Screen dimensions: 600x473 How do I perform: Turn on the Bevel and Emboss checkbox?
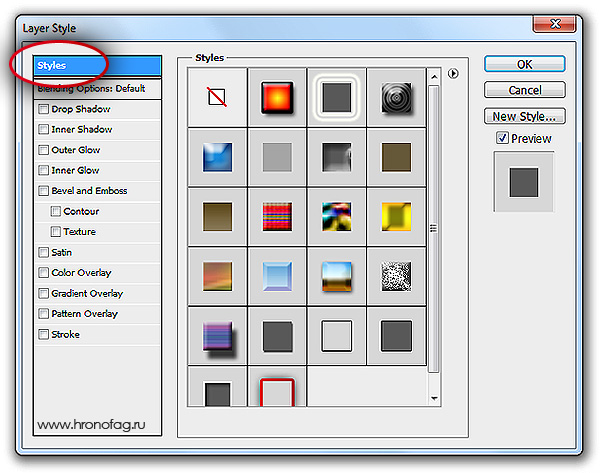point(43,191)
